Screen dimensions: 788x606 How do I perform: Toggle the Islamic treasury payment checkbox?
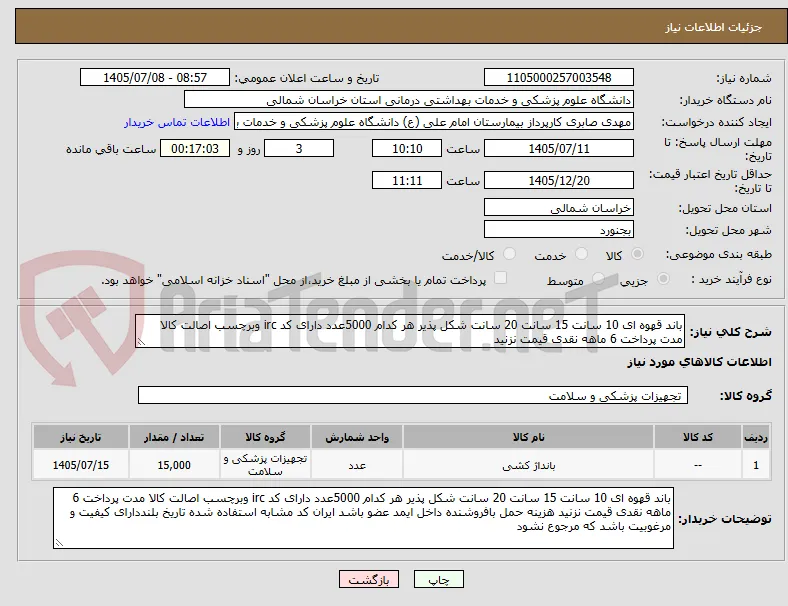tap(501, 278)
